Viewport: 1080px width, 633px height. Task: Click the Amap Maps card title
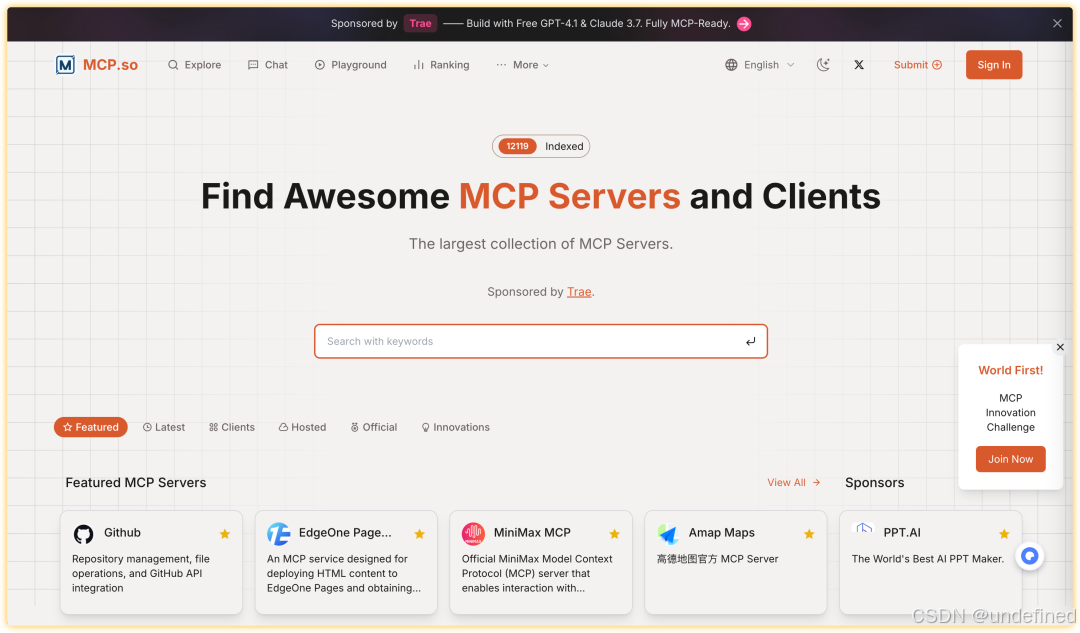point(722,532)
